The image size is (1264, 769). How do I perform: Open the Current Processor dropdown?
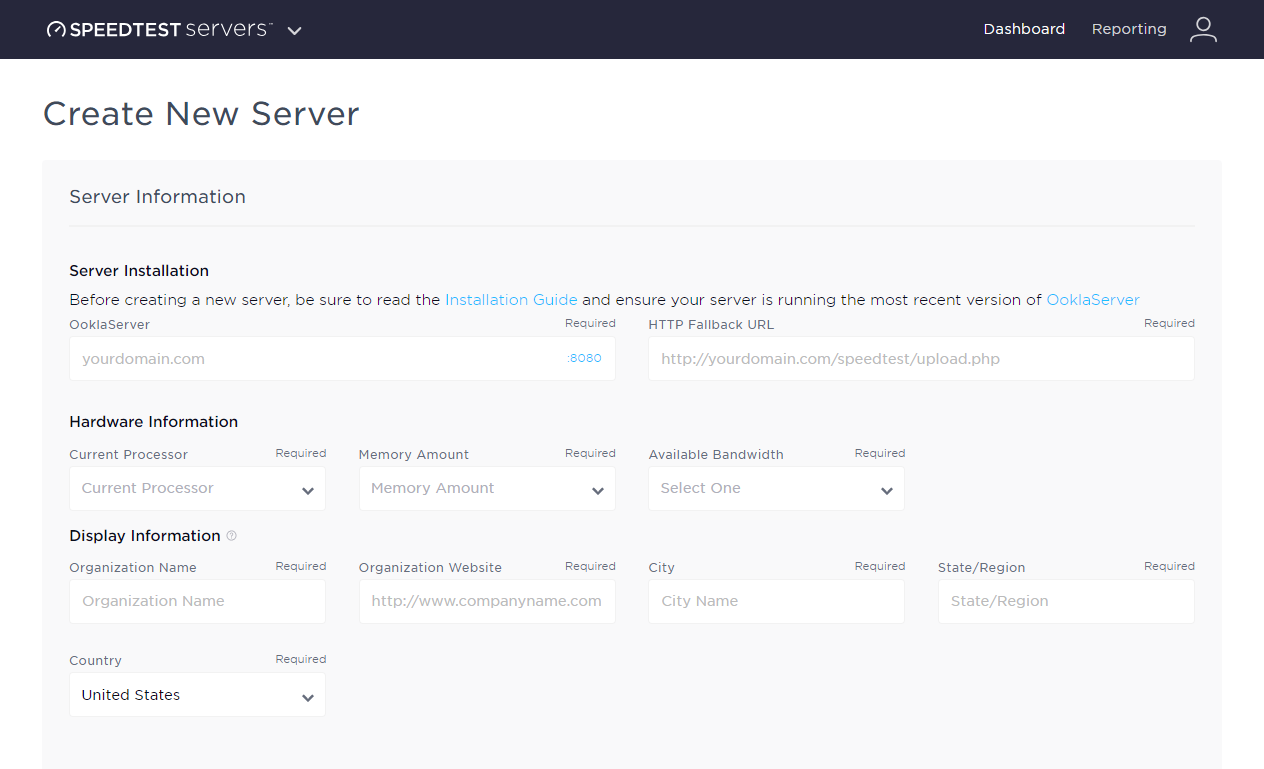coord(197,488)
